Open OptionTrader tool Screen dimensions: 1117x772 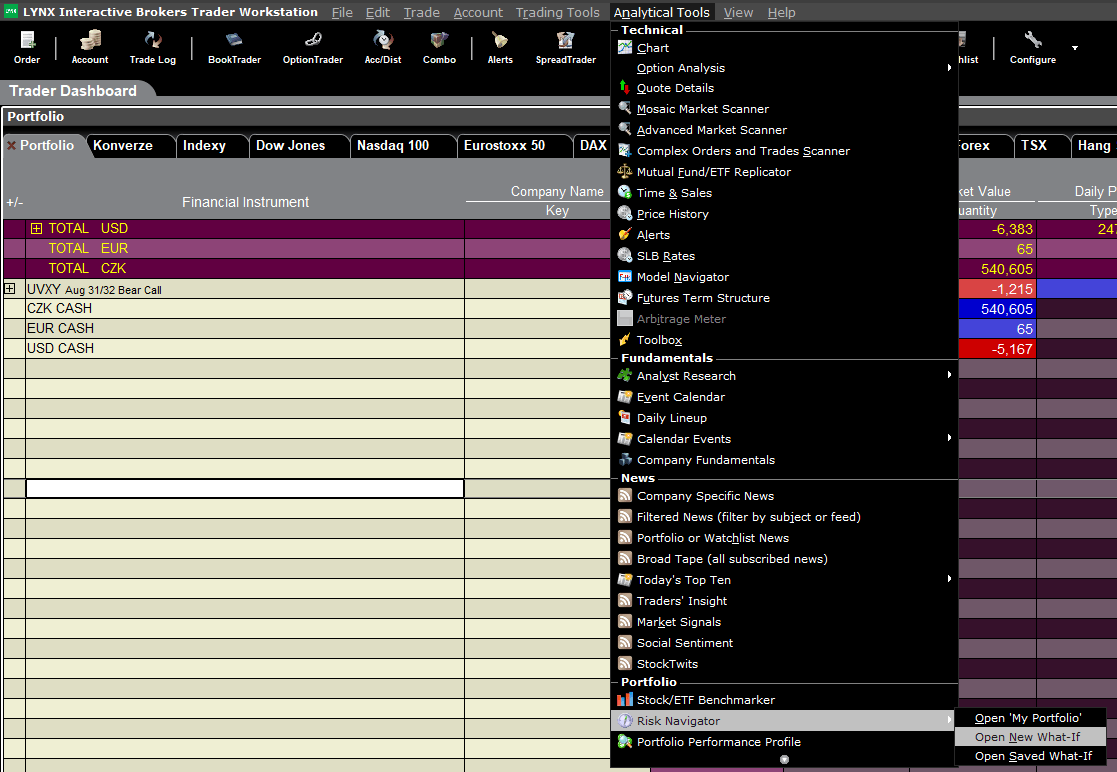312,47
